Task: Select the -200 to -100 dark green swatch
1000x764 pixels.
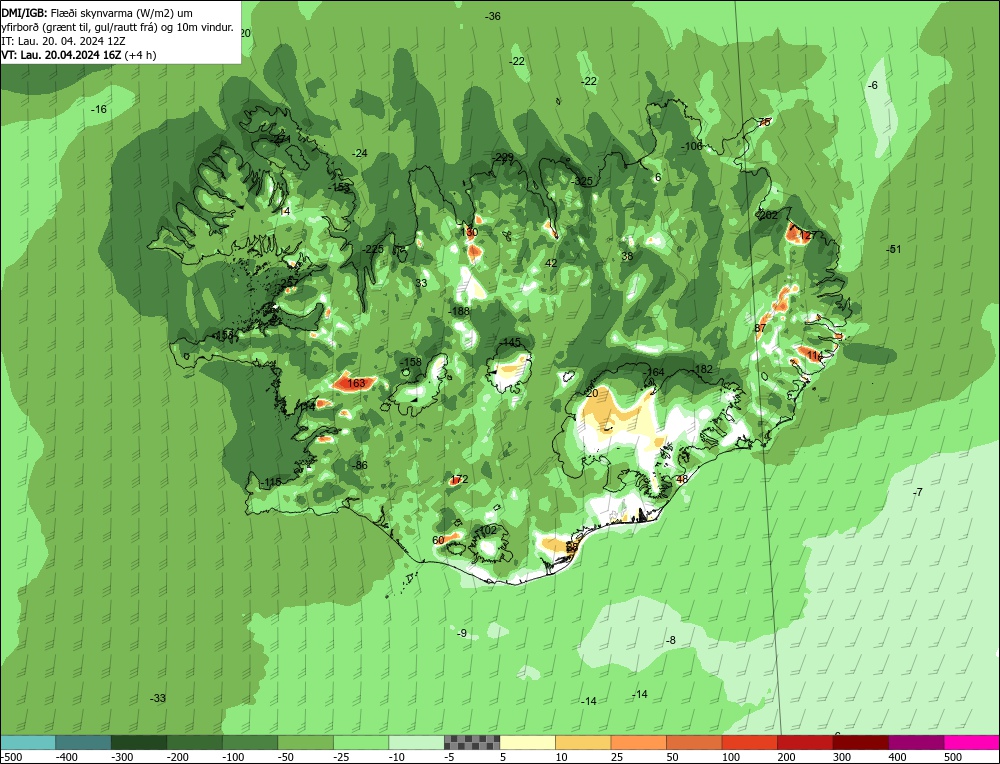Action: coord(194,742)
